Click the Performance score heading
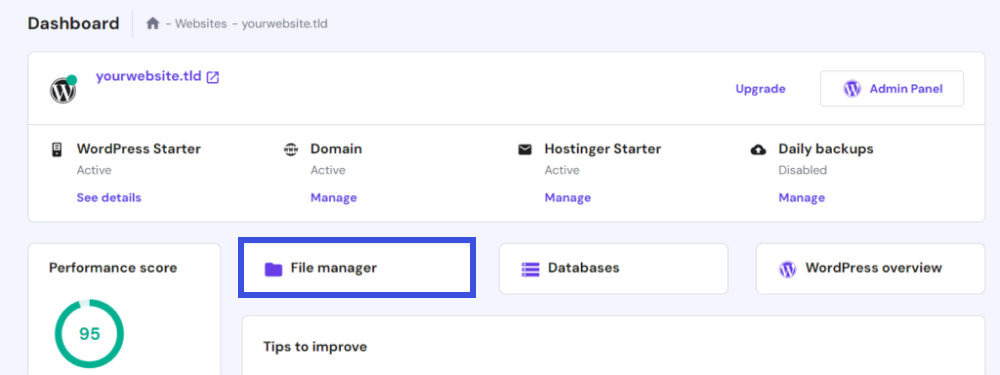The height and width of the screenshot is (375, 1000). point(113,268)
